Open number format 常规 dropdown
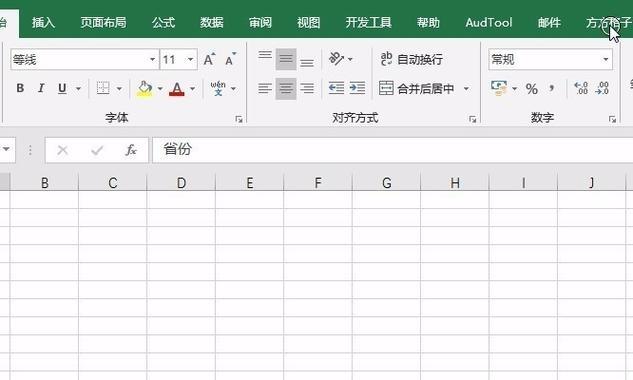Screen dimensions: 633x380 tap(606, 60)
